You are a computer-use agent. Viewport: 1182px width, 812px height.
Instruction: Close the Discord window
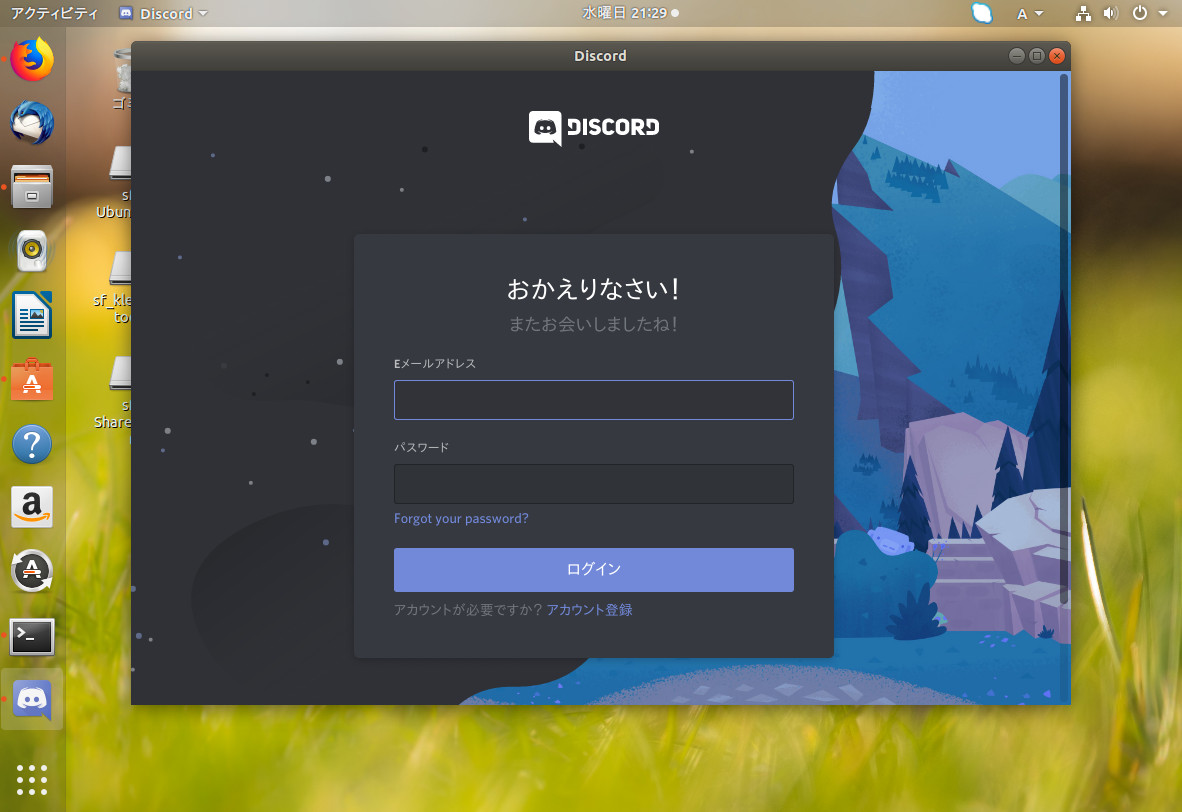pyautogui.click(x=1057, y=56)
